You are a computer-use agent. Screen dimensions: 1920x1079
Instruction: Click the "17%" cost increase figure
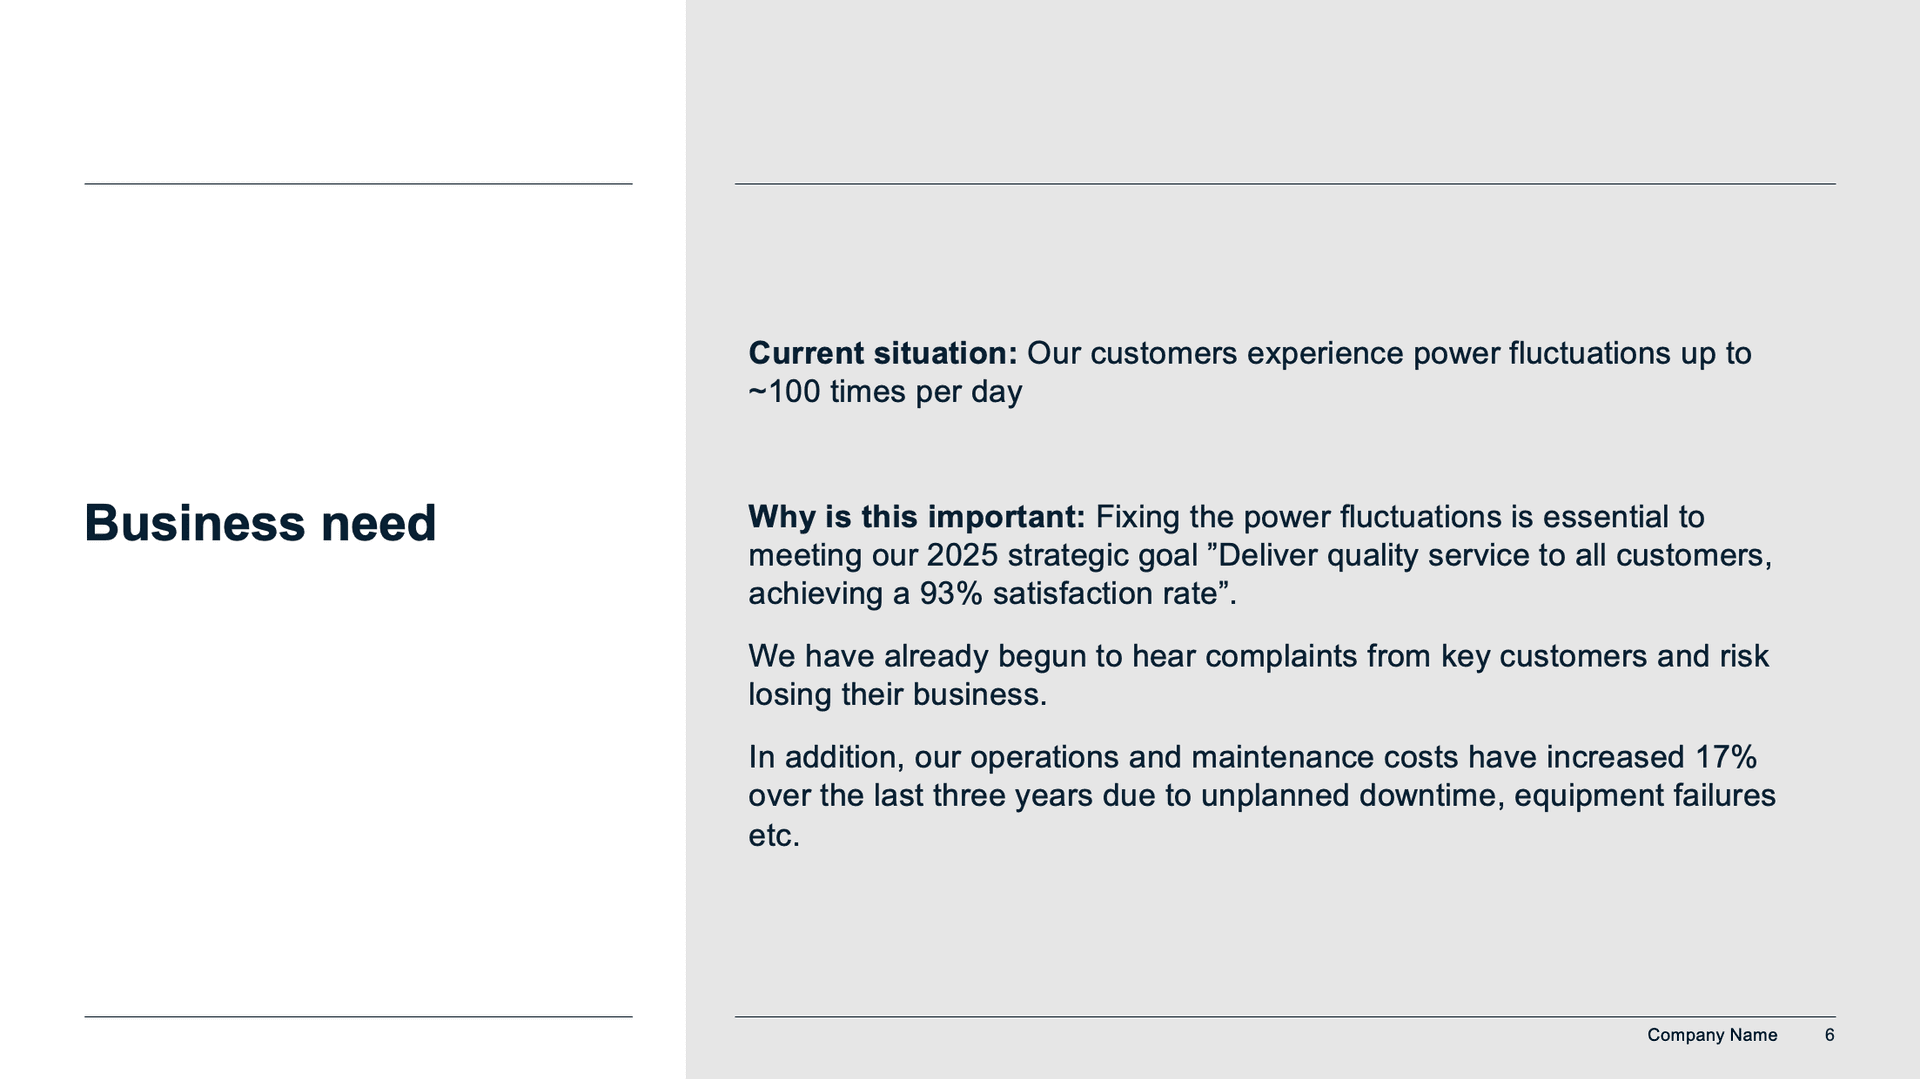pyautogui.click(x=1725, y=758)
